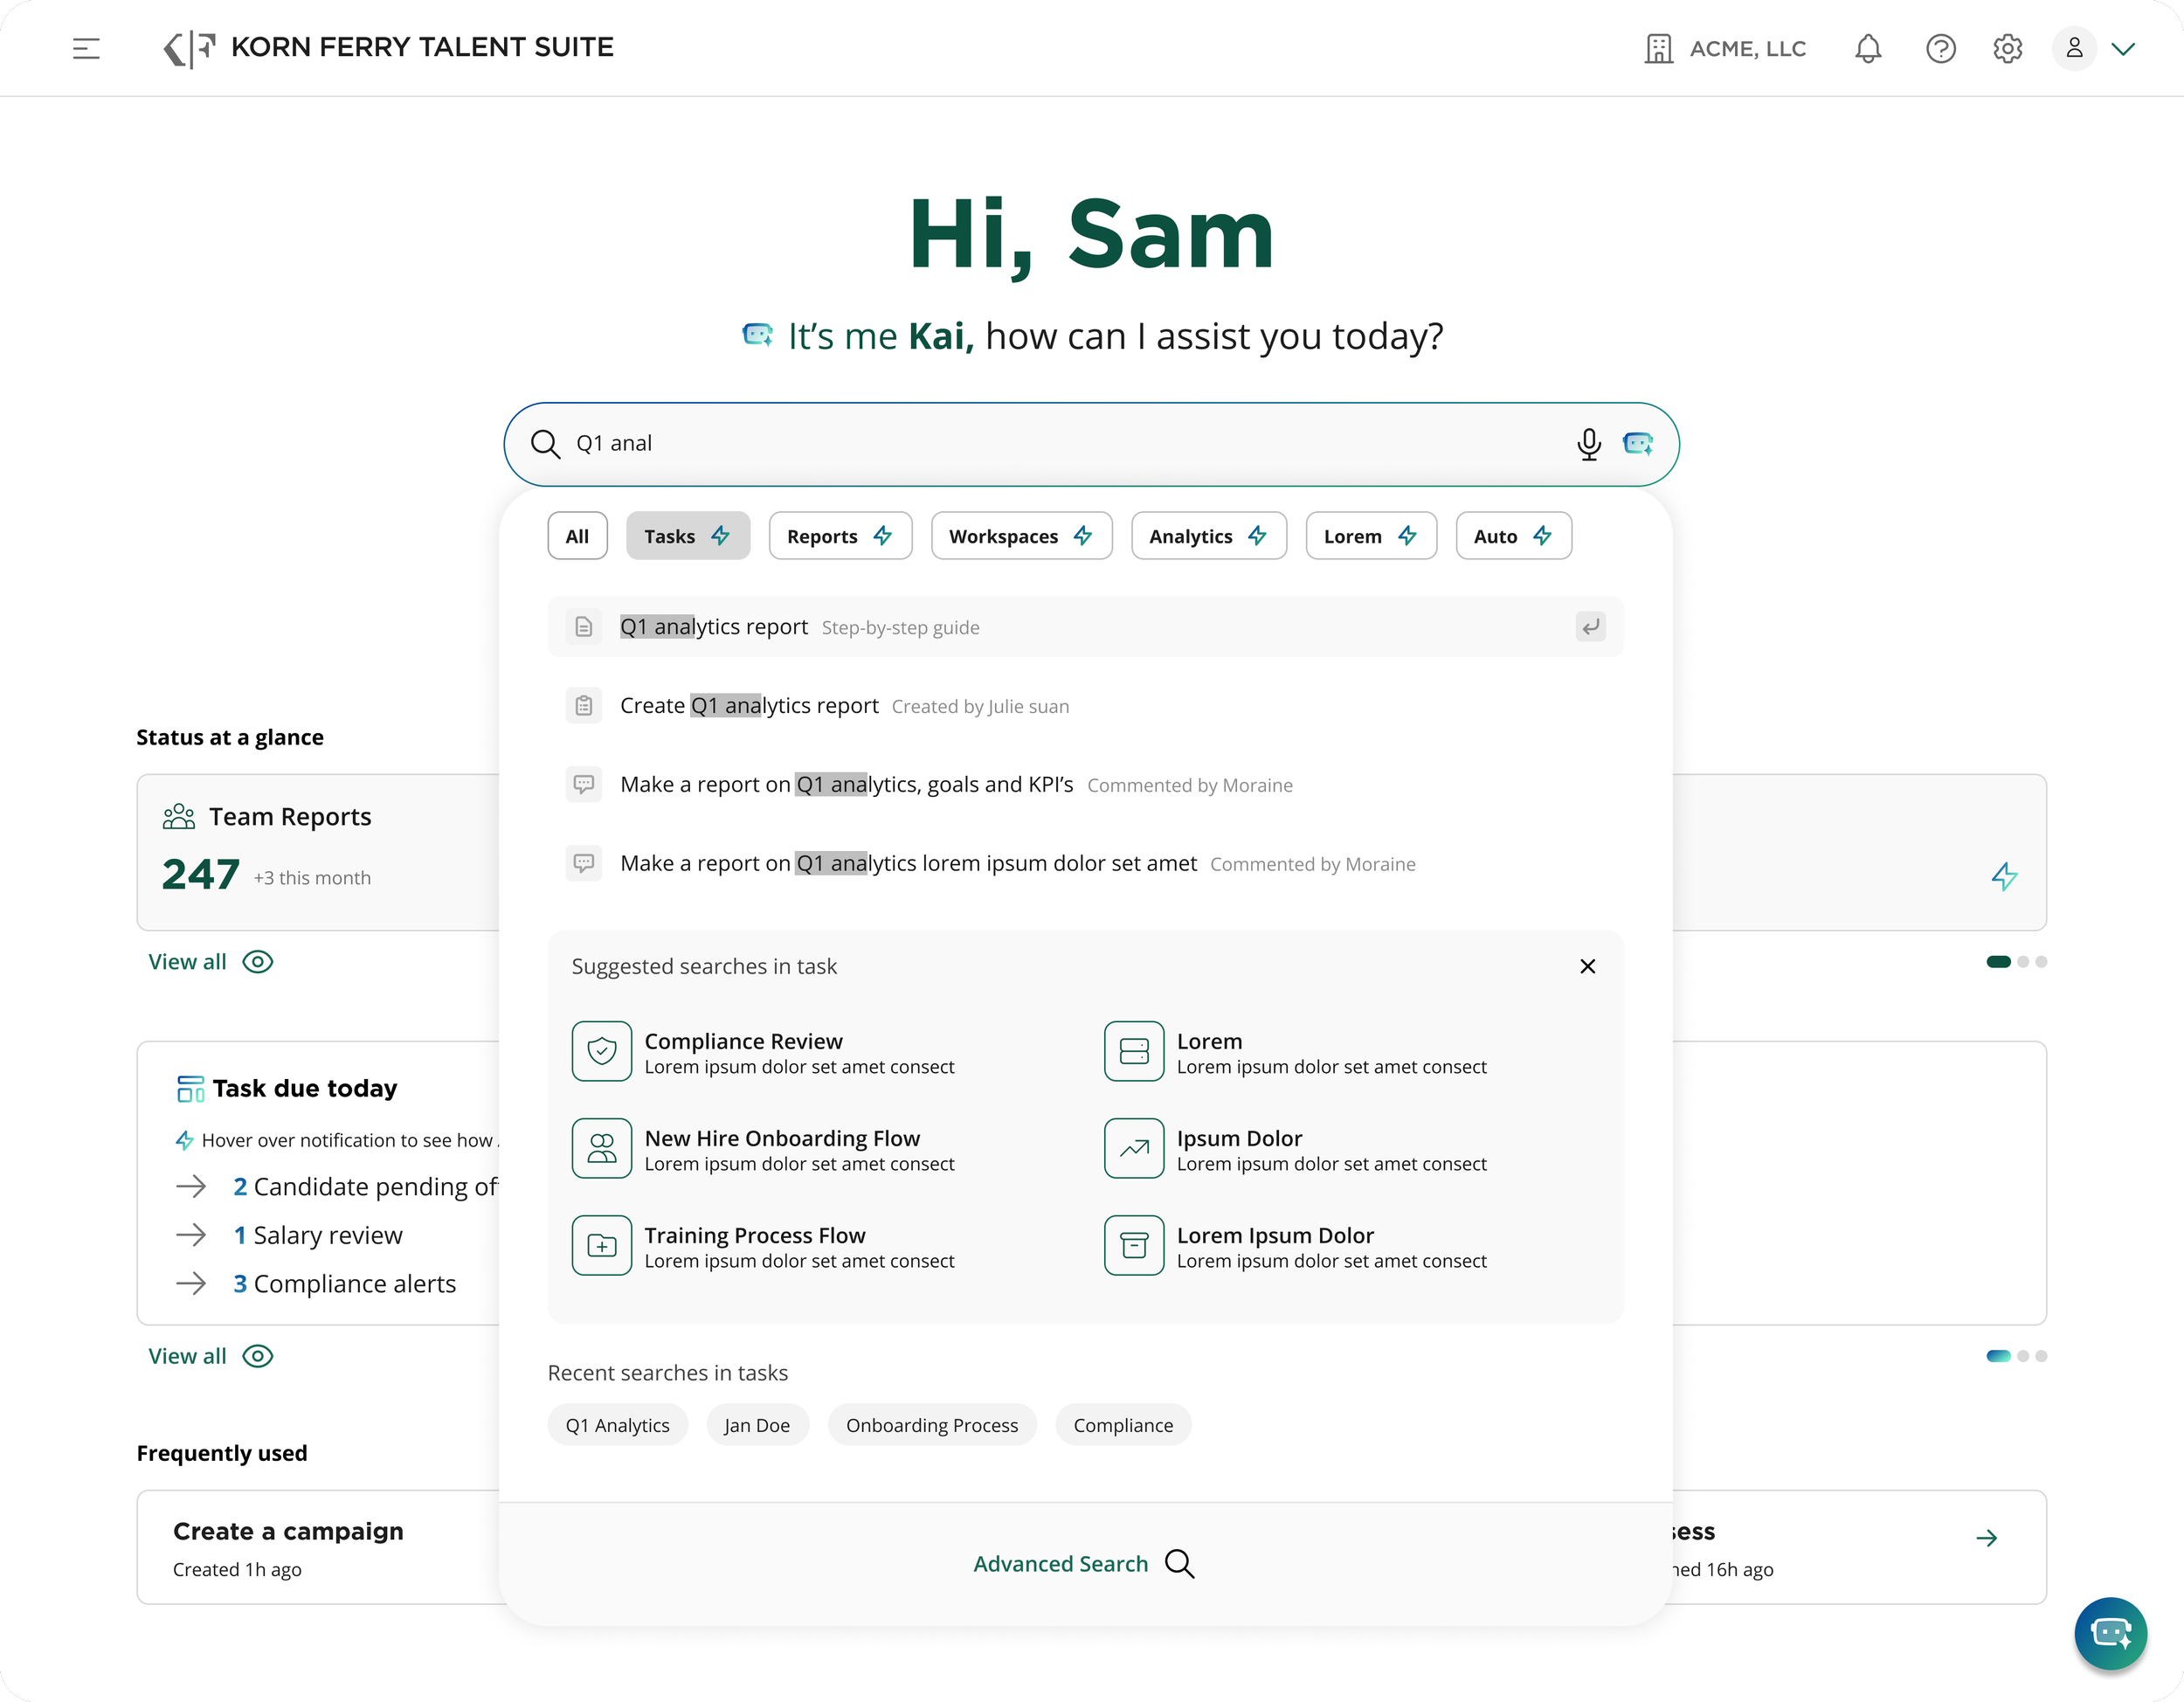Viewport: 2184px width, 1702px height.
Task: Click the Kai assistant icon in search bar
Action: coord(1637,443)
